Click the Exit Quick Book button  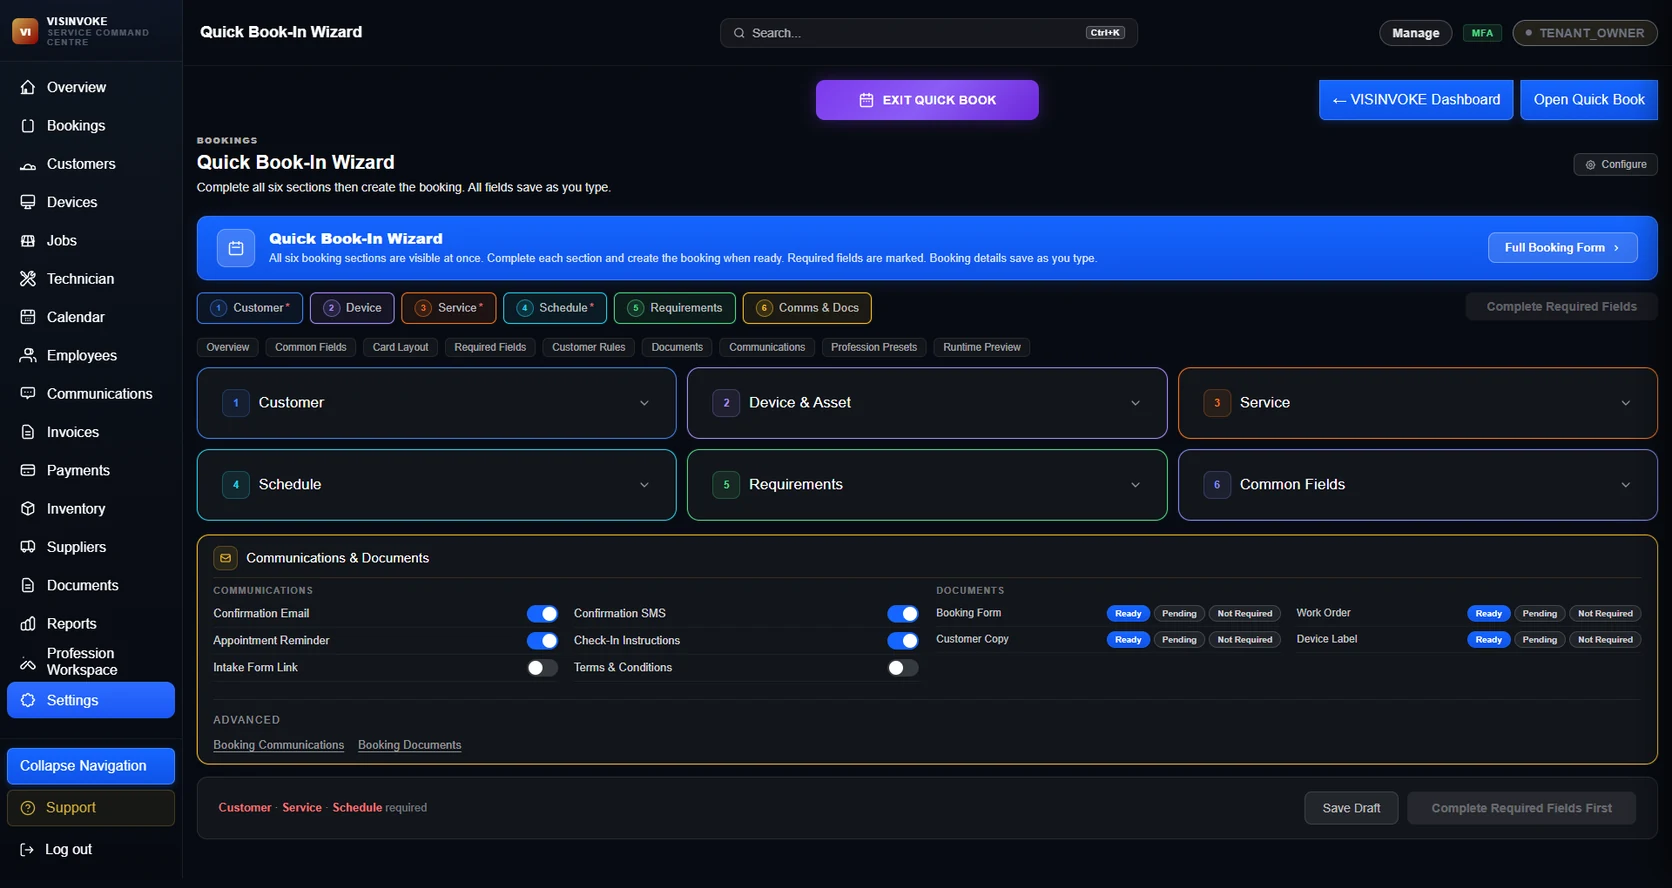pos(927,100)
